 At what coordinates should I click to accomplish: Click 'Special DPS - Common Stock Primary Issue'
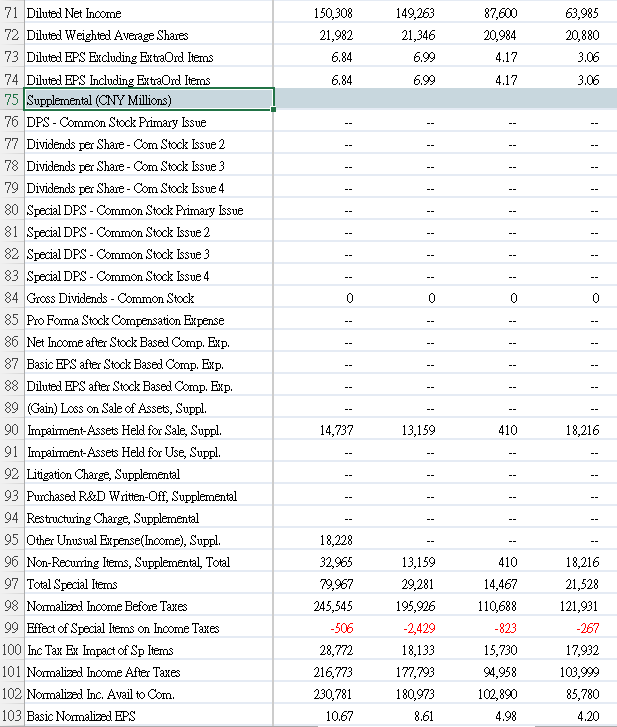(135, 210)
